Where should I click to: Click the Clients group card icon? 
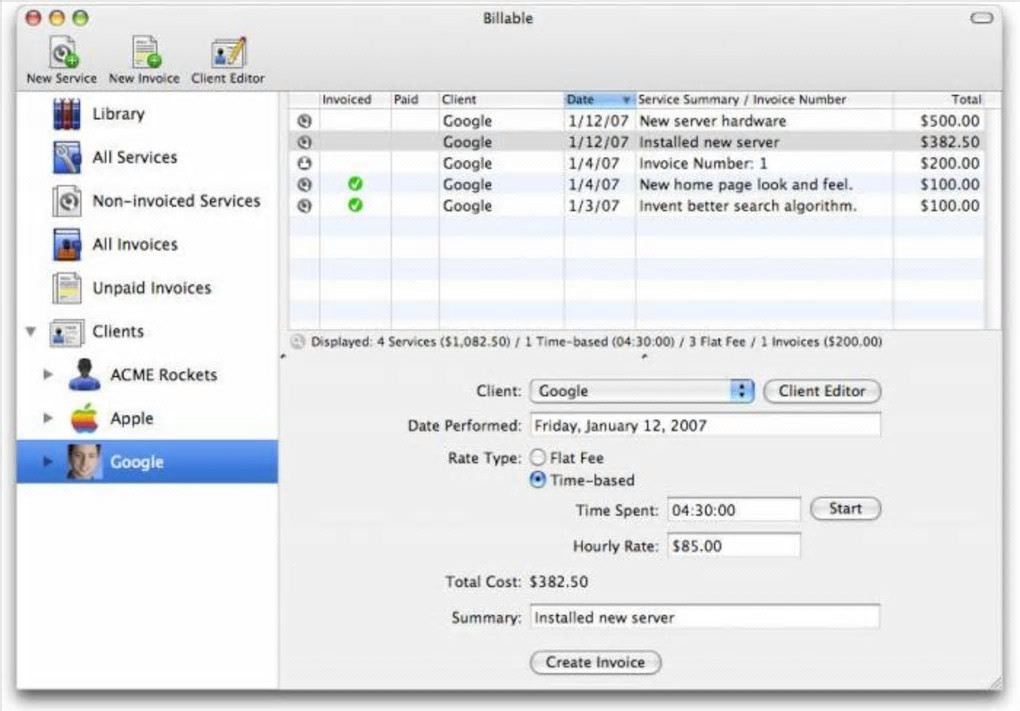click(x=66, y=332)
